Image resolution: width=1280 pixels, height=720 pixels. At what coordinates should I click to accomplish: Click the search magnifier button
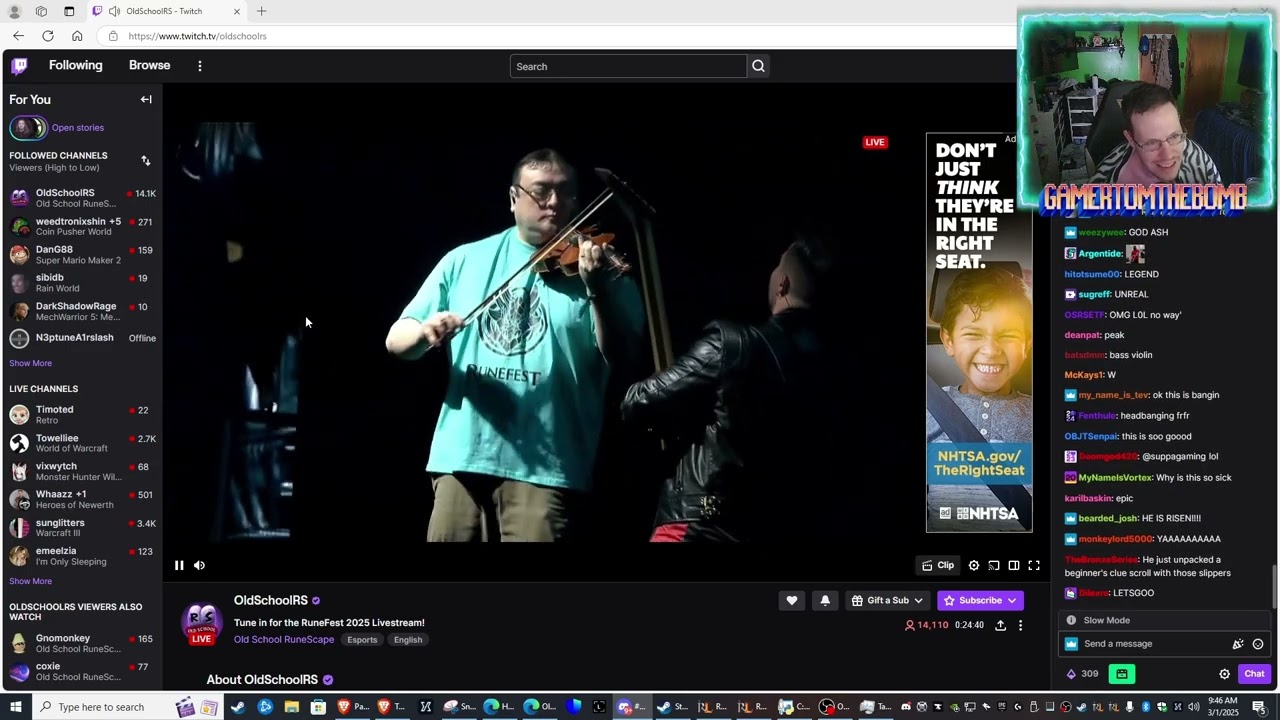tap(758, 66)
